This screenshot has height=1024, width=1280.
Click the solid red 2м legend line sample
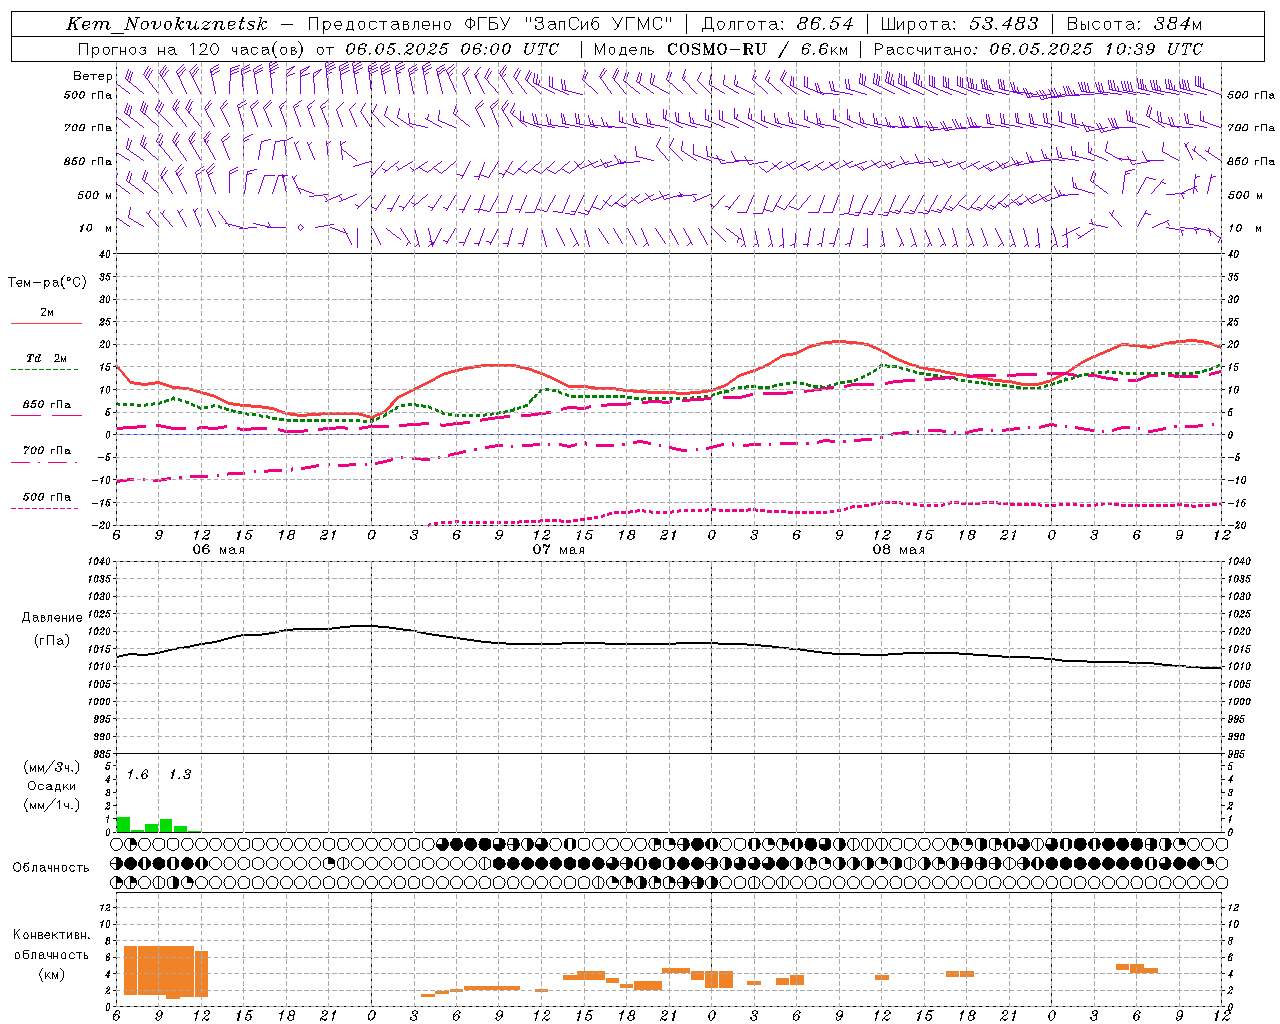(x=46, y=323)
